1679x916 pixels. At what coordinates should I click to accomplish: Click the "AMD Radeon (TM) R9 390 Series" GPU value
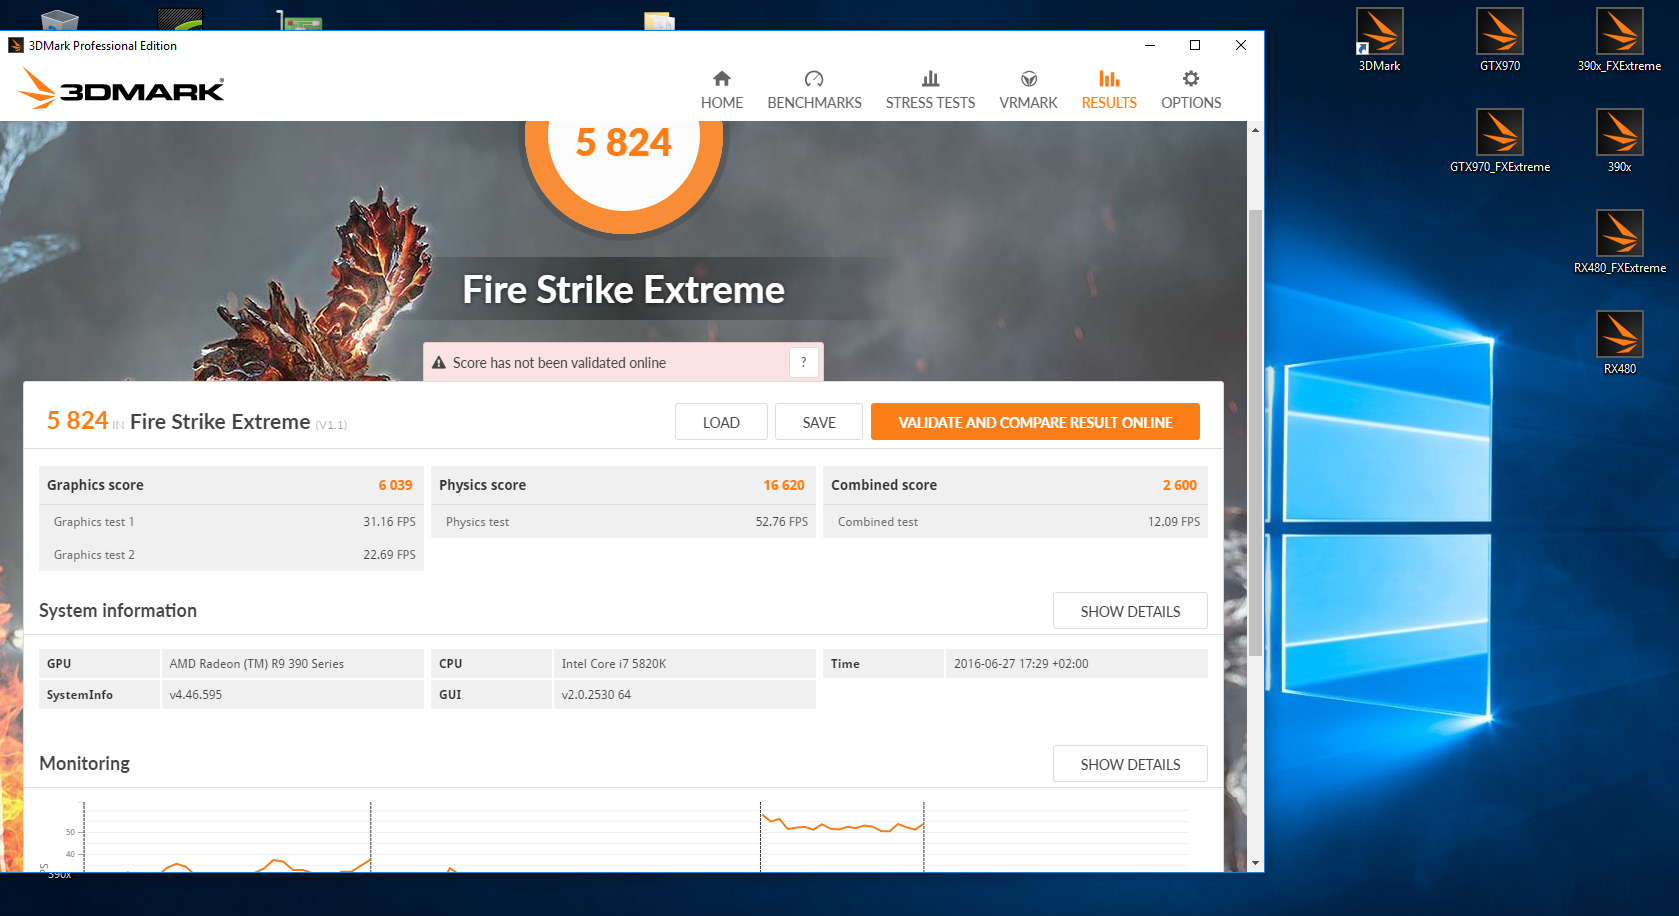(257, 664)
